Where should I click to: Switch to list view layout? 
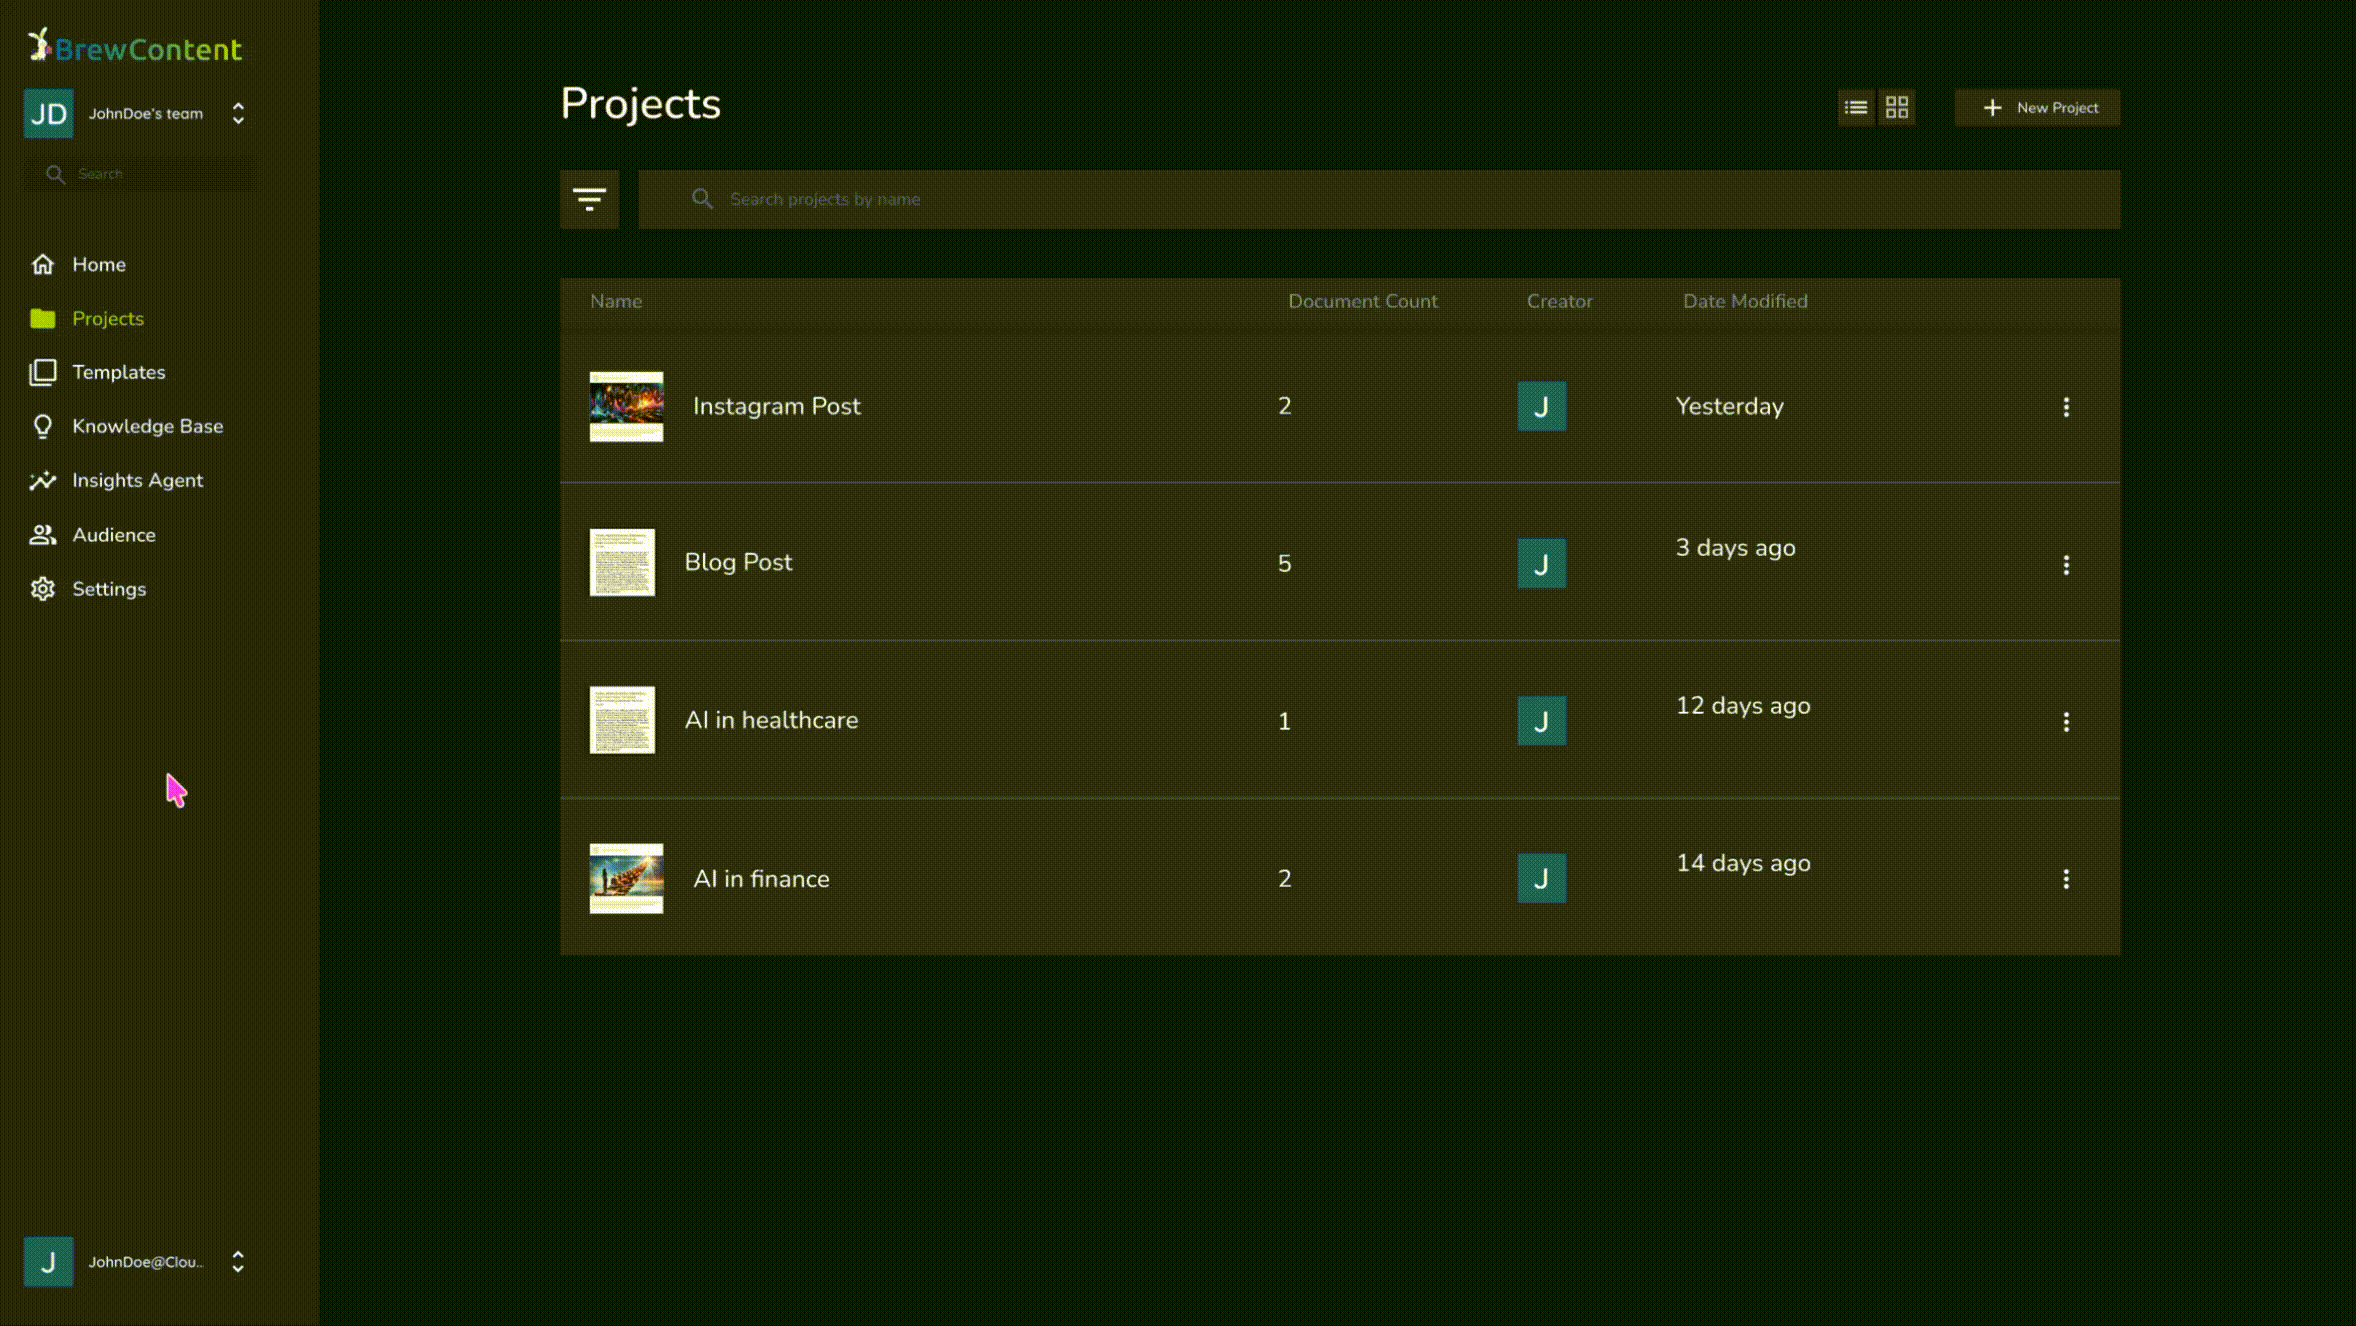pos(1856,108)
